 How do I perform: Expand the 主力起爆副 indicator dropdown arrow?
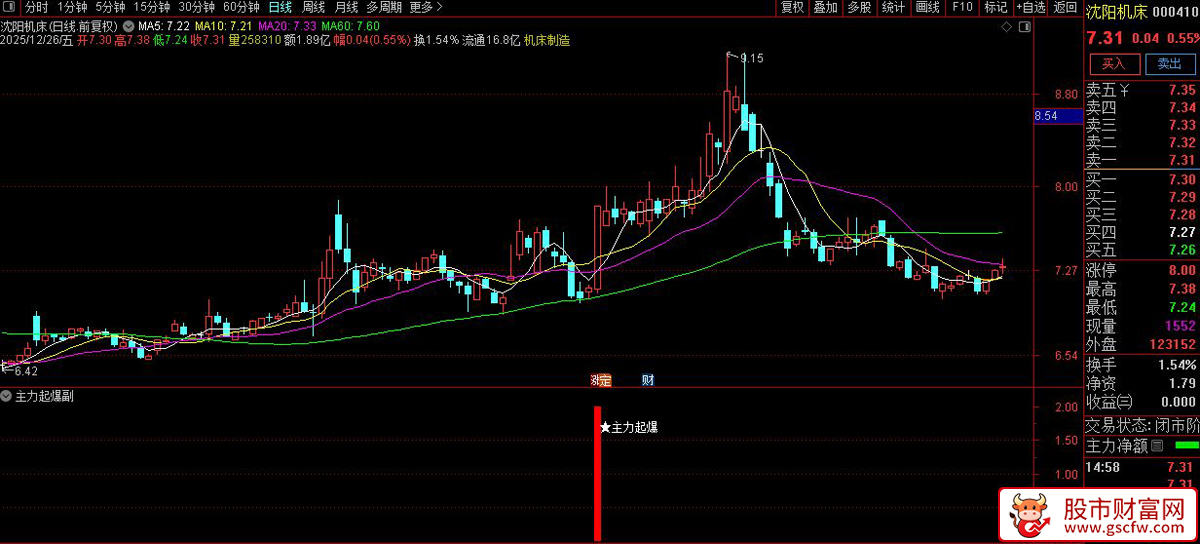[8, 396]
